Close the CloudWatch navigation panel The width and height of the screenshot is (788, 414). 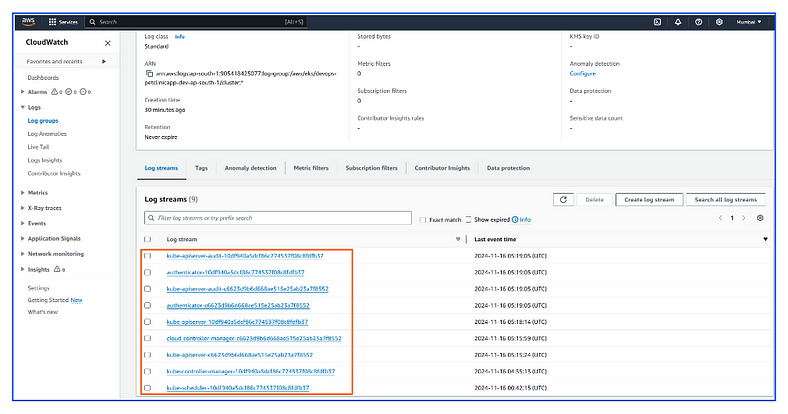pyautogui.click(x=108, y=43)
